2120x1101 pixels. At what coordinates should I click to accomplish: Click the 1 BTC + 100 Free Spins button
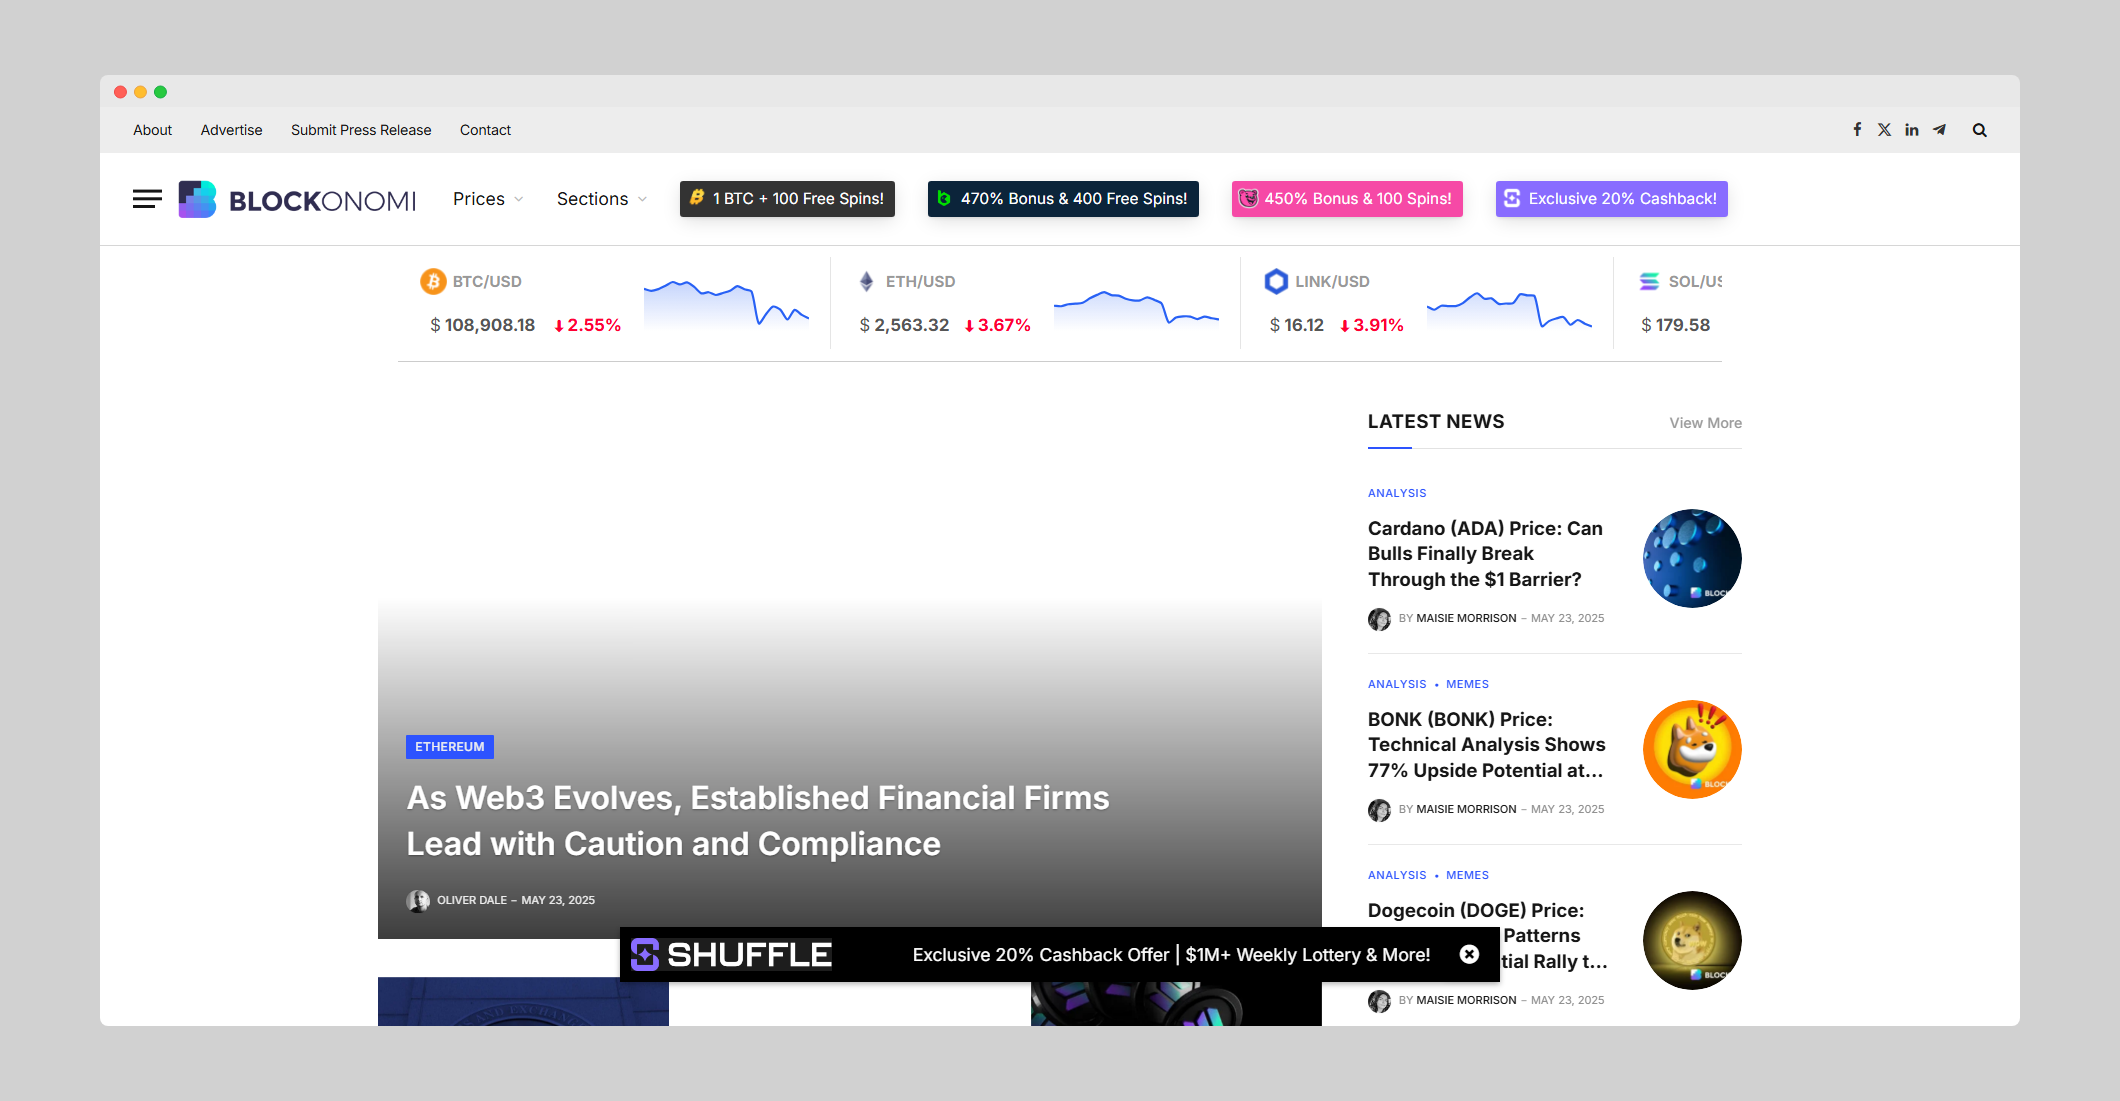point(787,199)
